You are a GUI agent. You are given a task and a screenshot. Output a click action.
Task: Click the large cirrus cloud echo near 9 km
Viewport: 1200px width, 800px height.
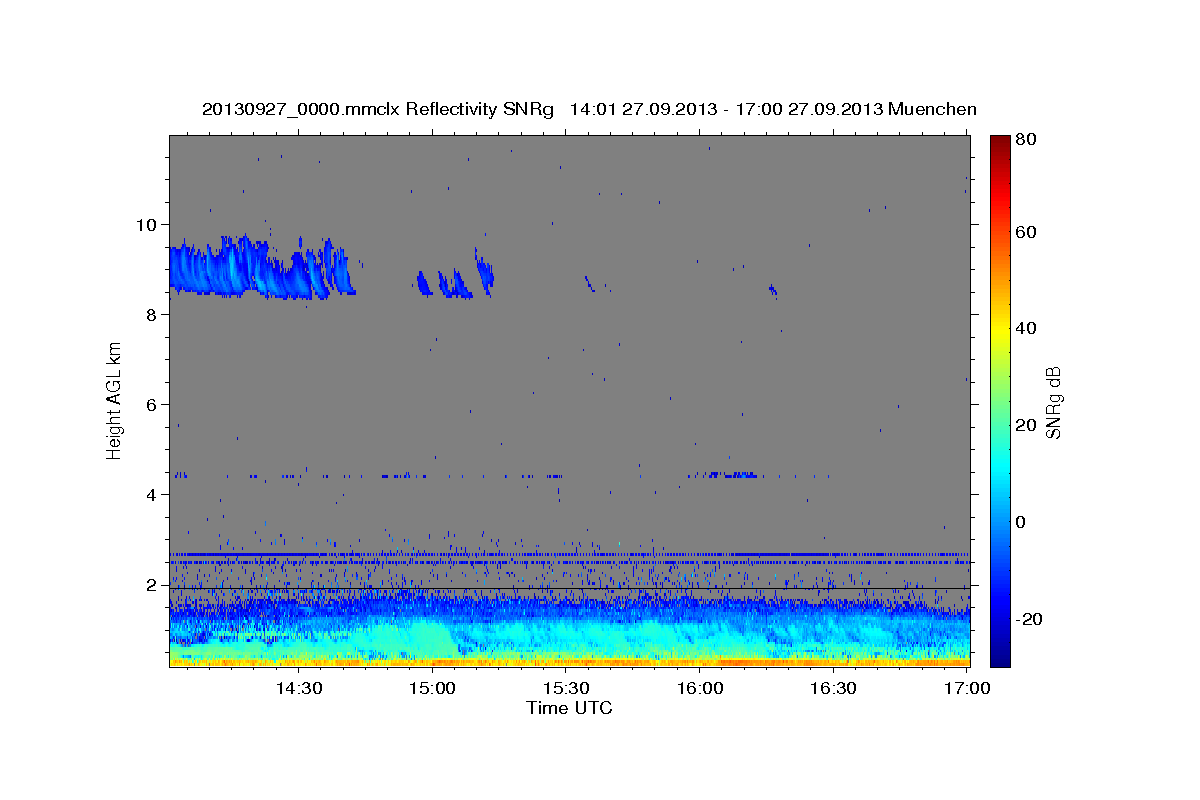tap(260, 268)
